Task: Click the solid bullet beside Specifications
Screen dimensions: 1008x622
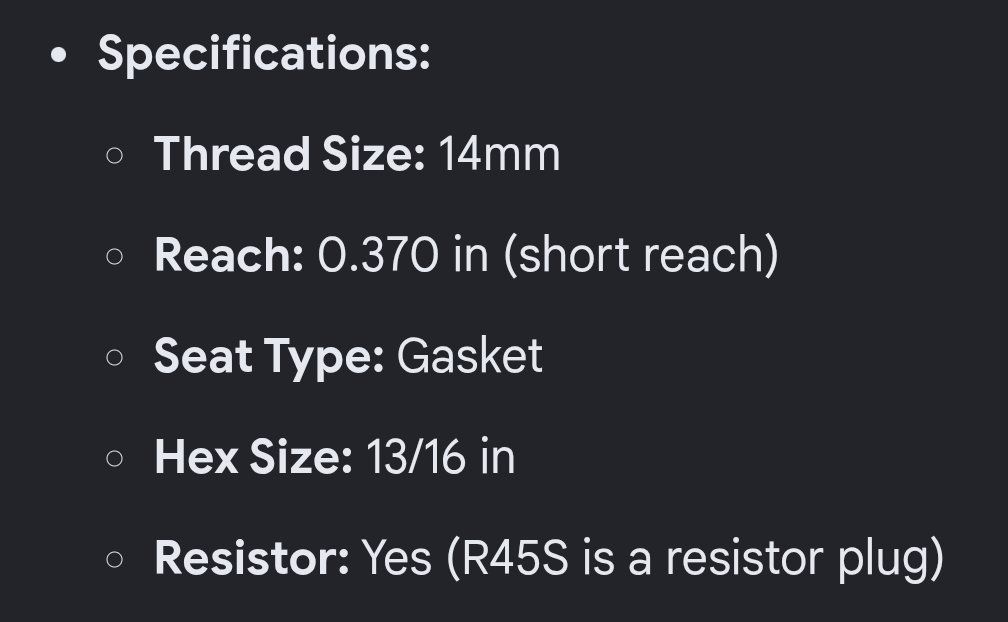Action: point(58,56)
